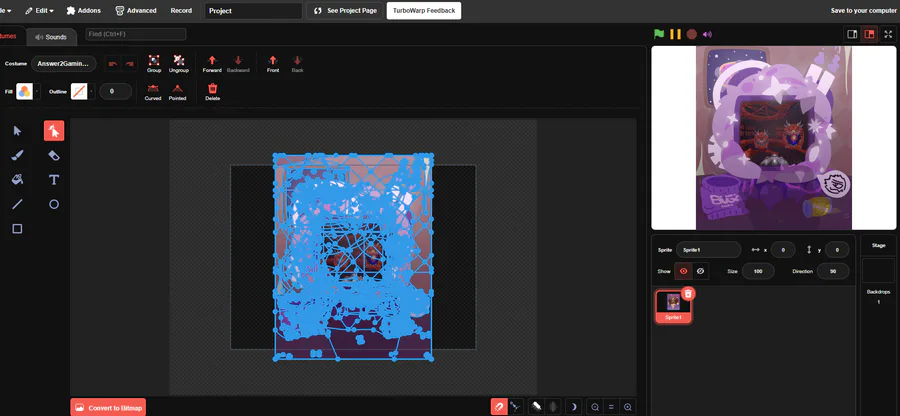Enter fullscreen stage mode

888,34
